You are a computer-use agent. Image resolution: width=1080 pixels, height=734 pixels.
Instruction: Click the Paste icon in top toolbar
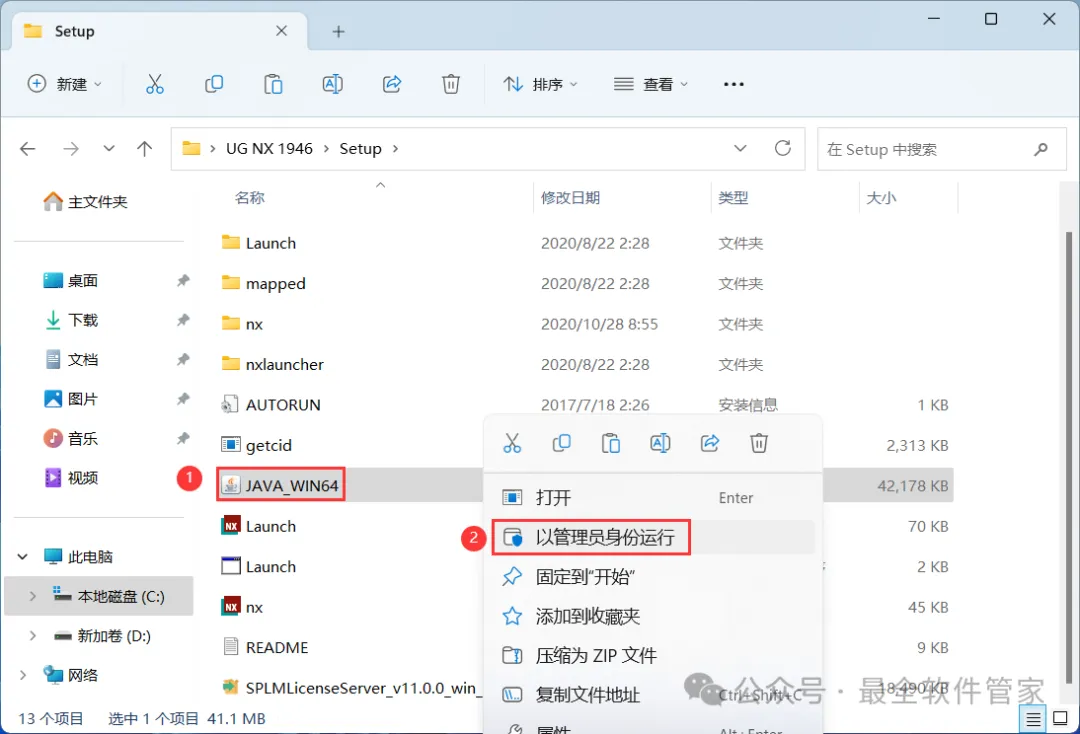pos(273,84)
